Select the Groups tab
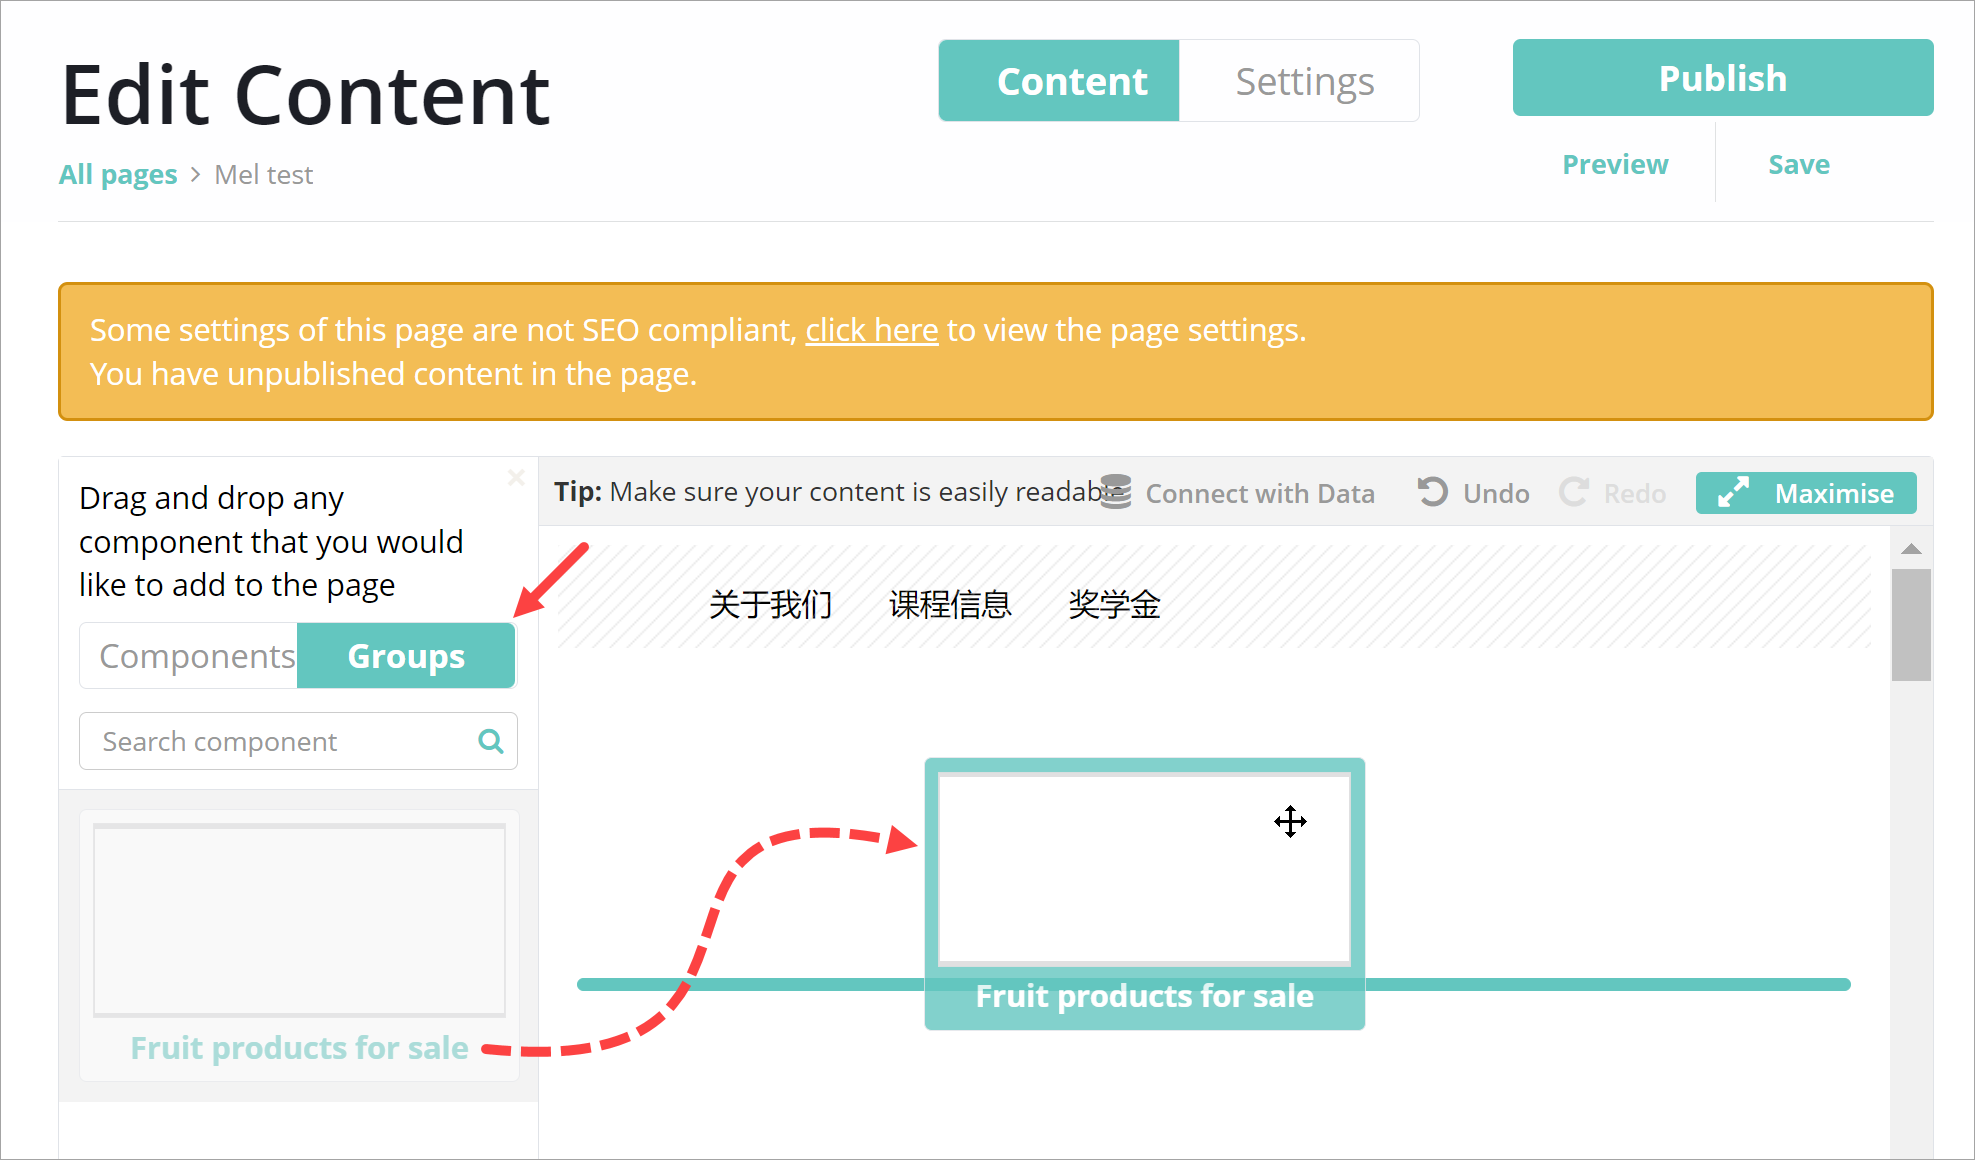 point(406,656)
